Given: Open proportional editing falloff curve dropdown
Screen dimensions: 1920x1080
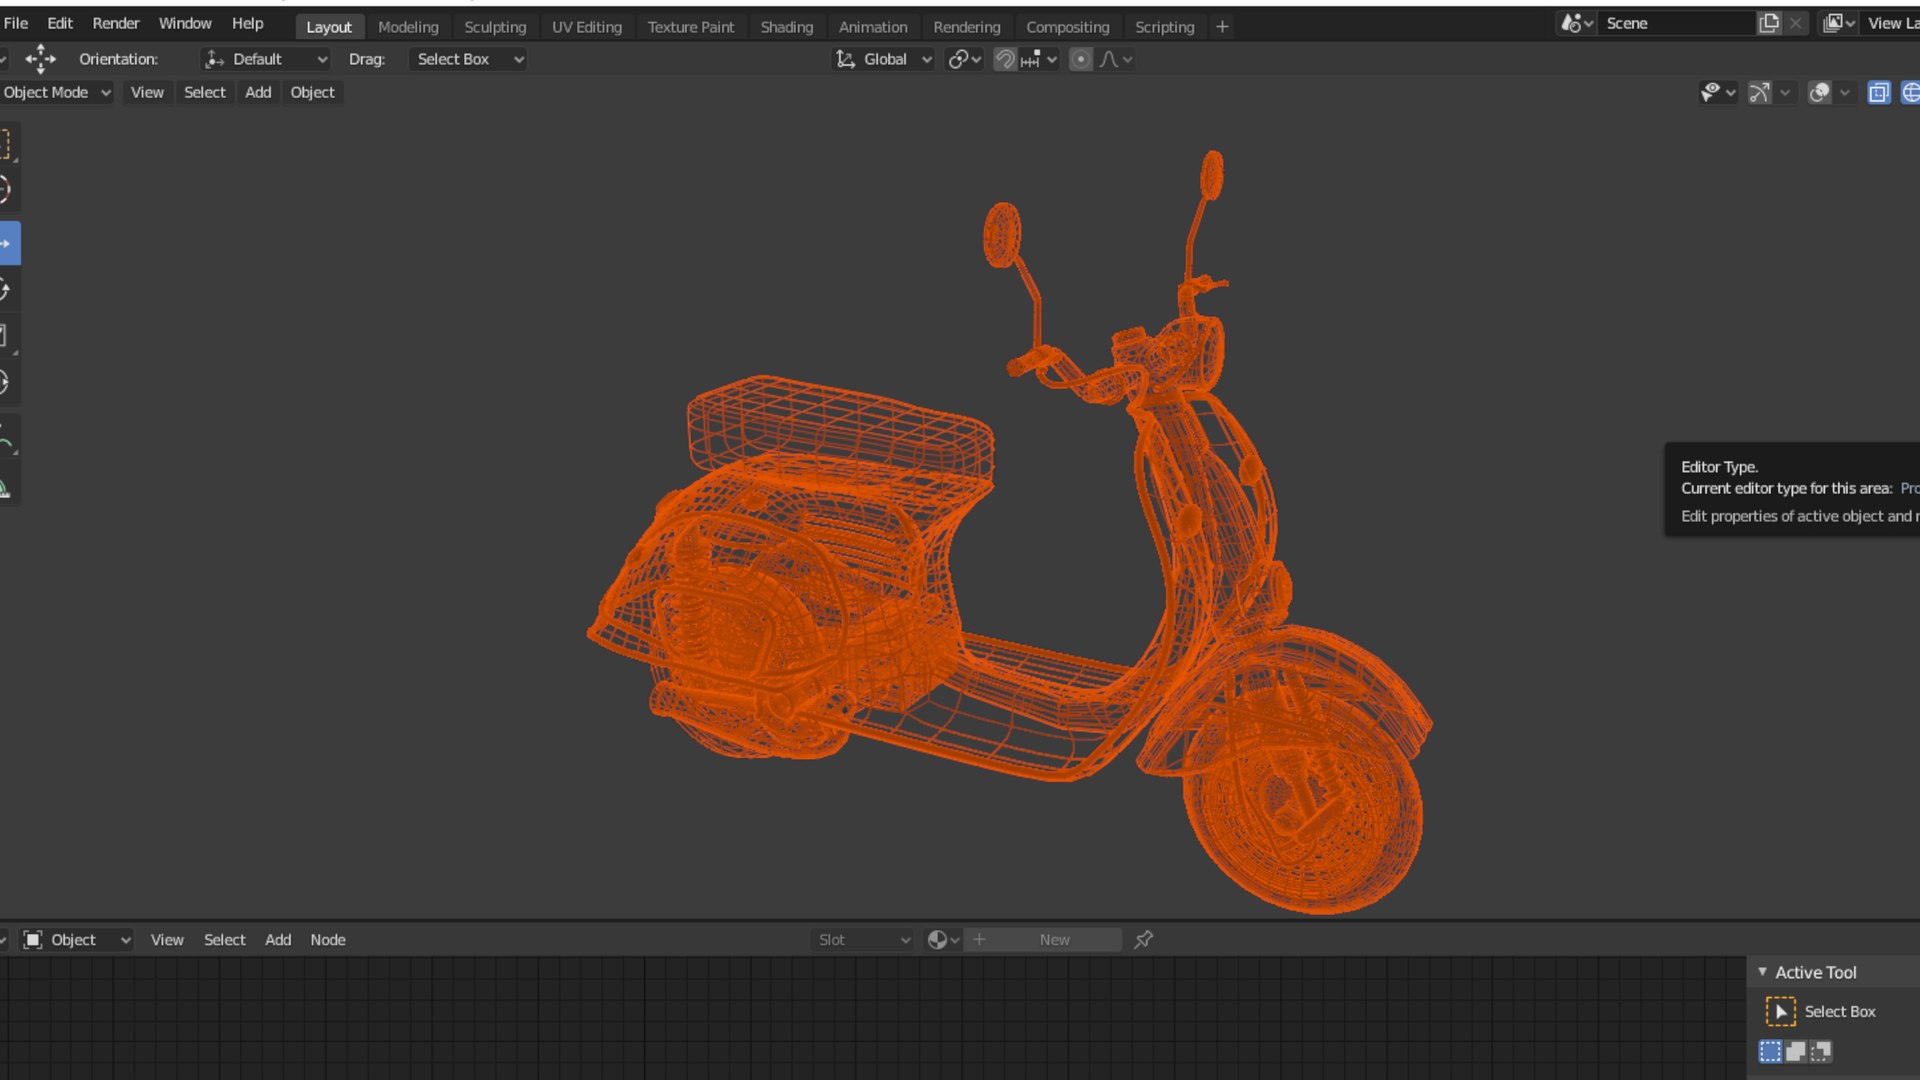Looking at the screenshot, I should (1116, 60).
